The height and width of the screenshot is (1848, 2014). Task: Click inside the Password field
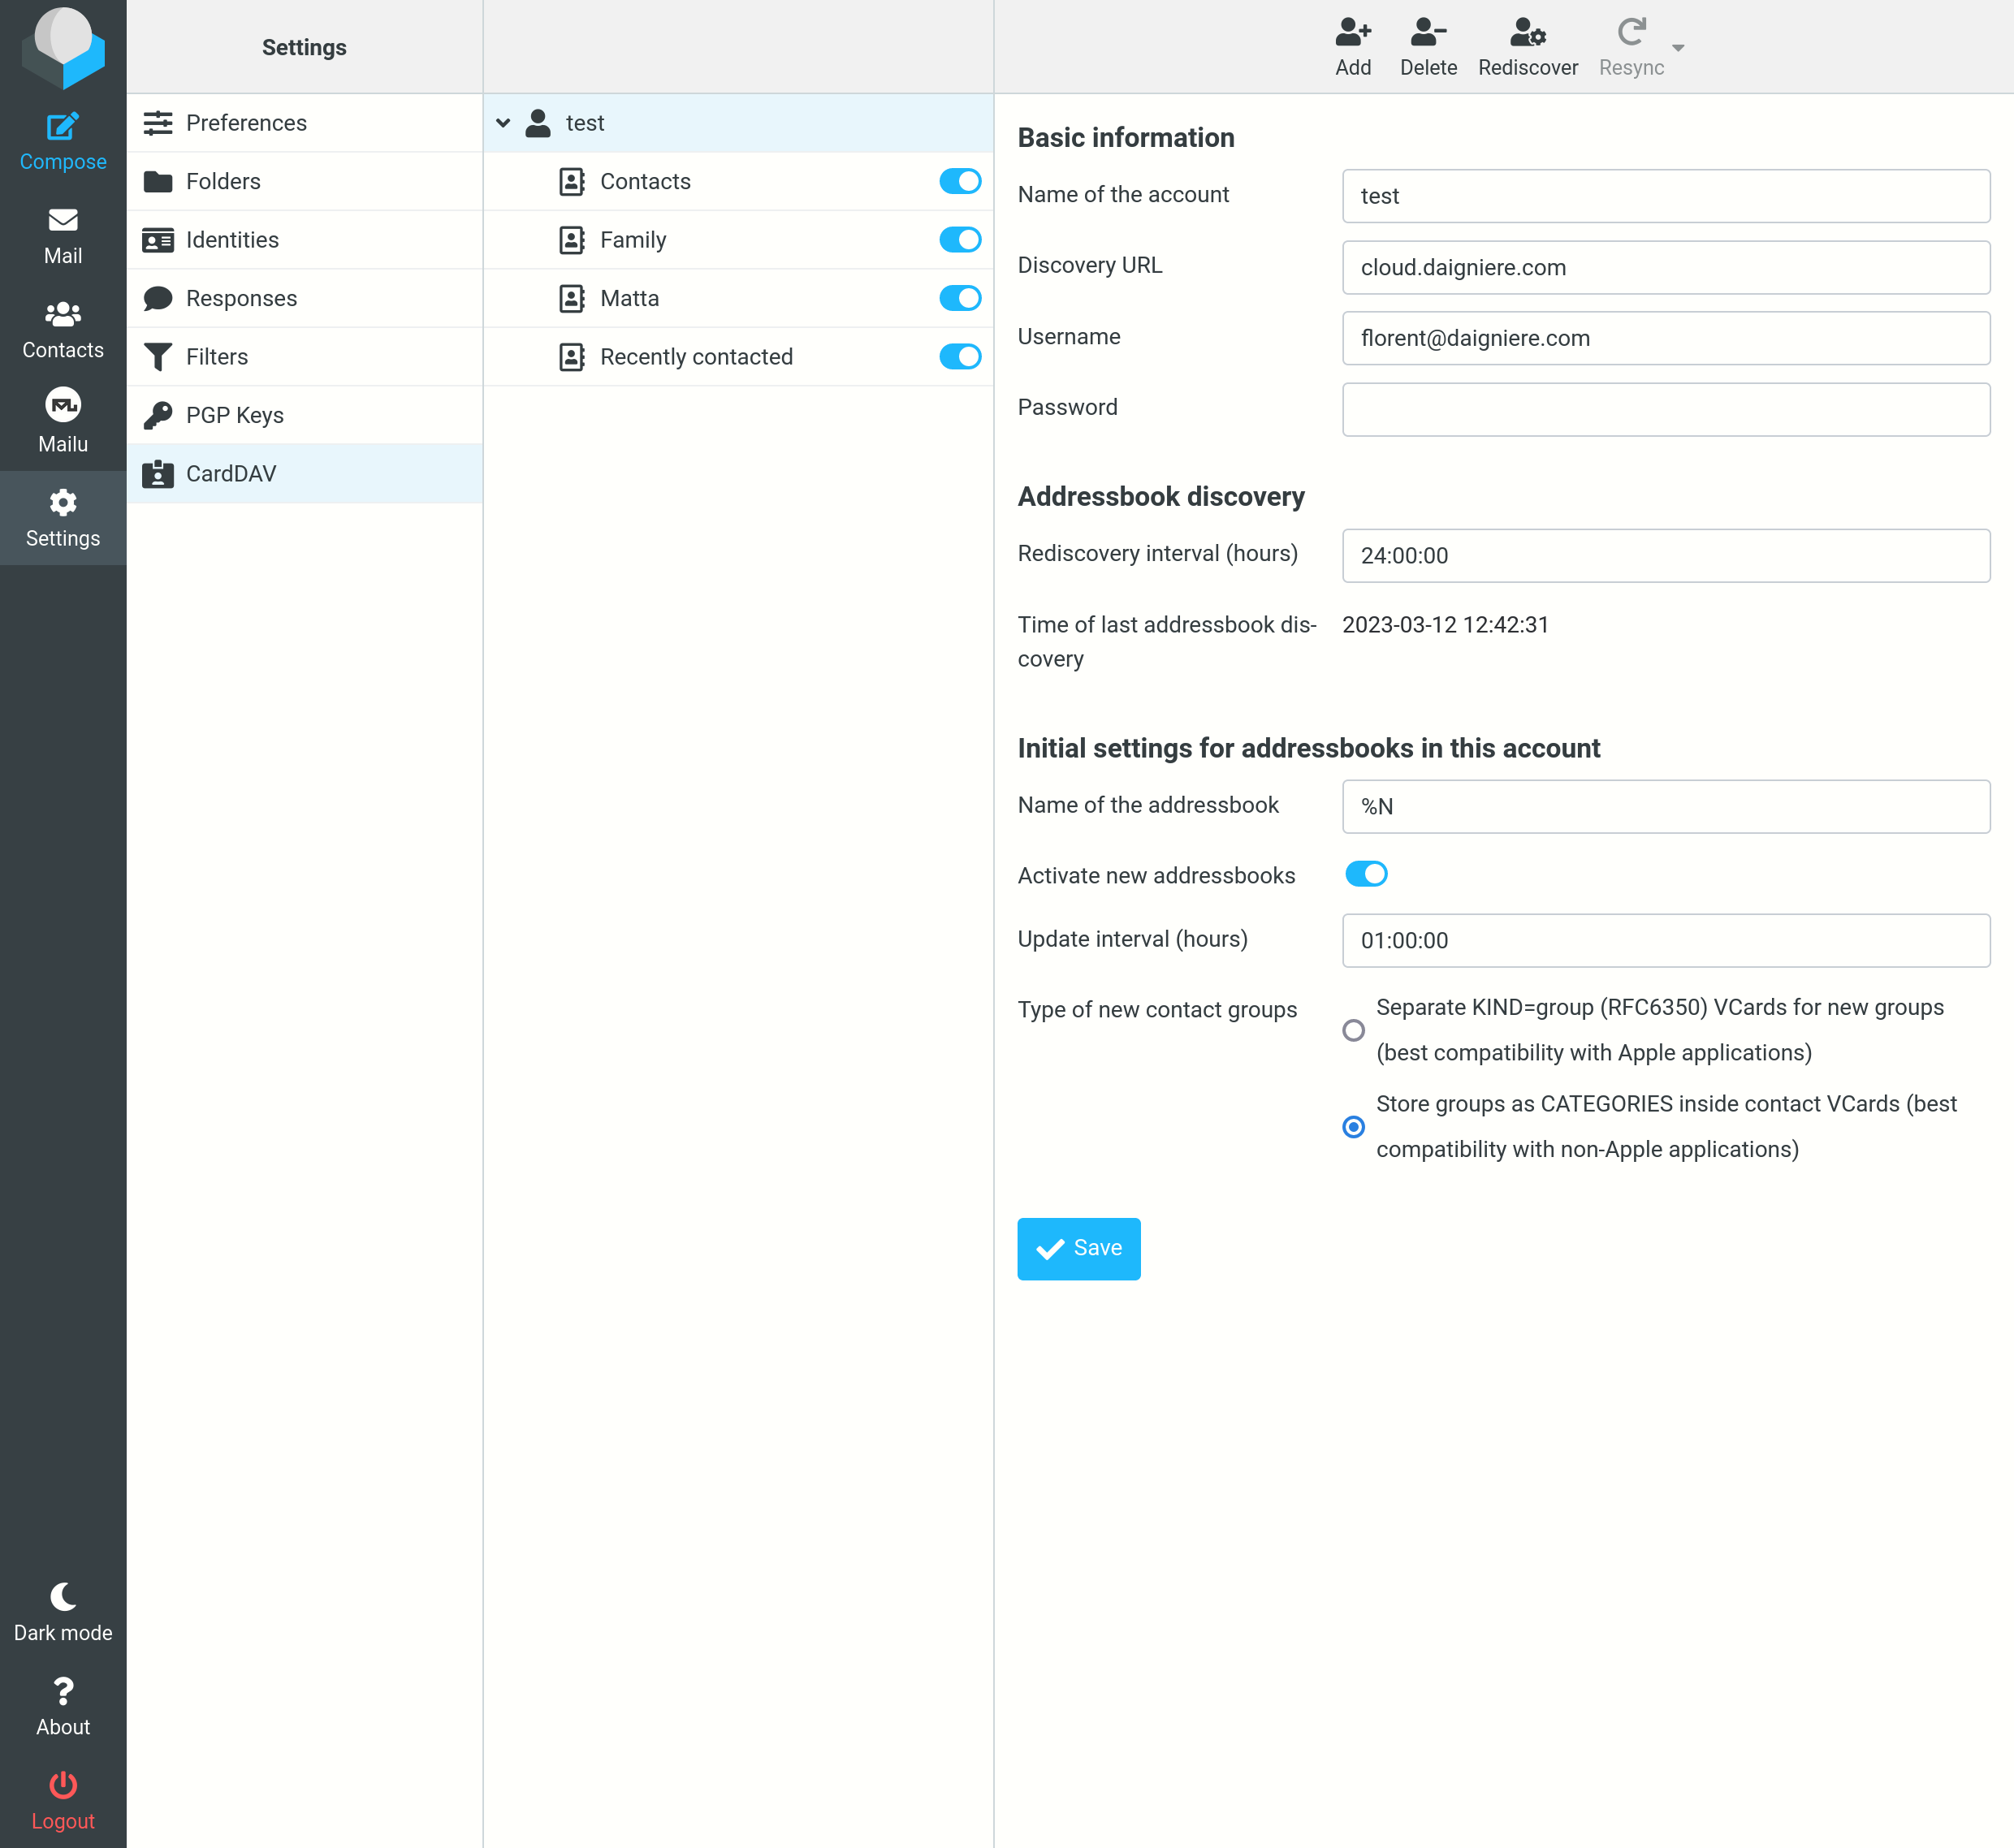tap(1665, 409)
